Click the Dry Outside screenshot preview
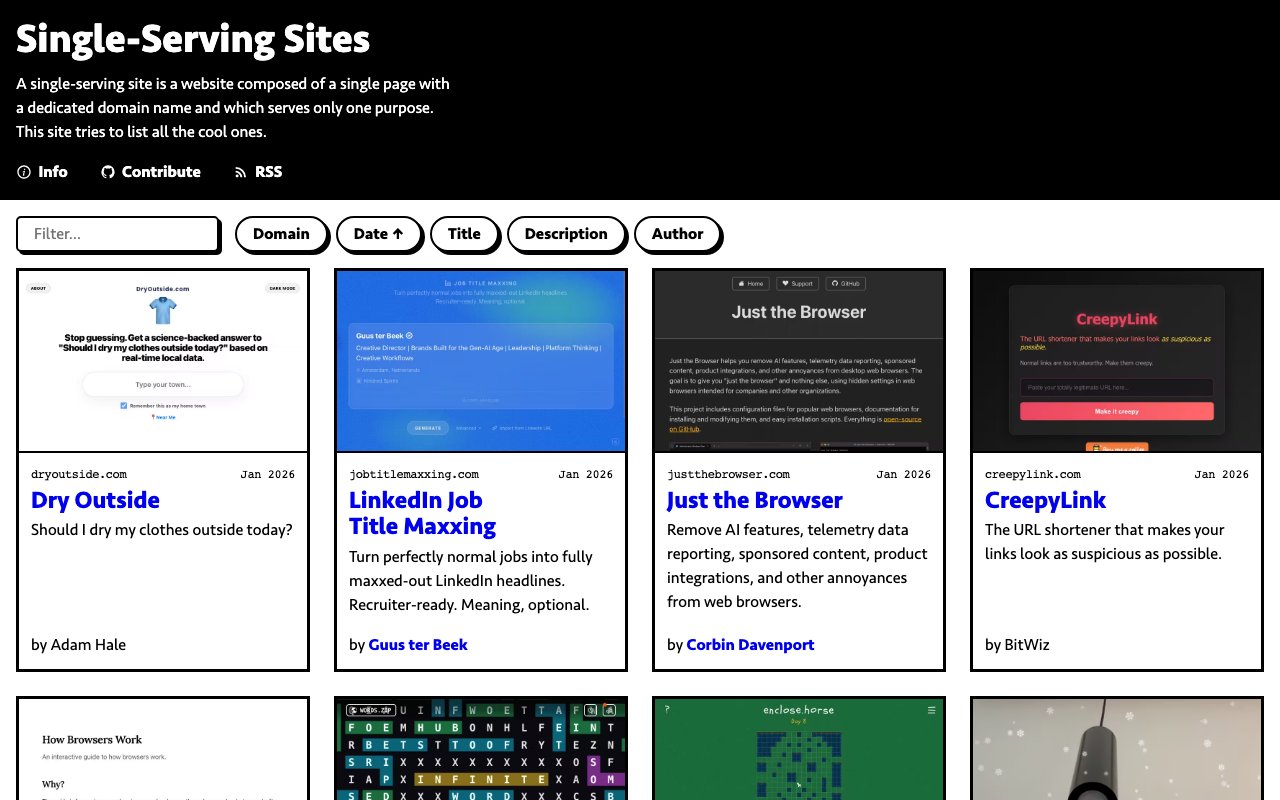The height and width of the screenshot is (800, 1280). coord(162,358)
